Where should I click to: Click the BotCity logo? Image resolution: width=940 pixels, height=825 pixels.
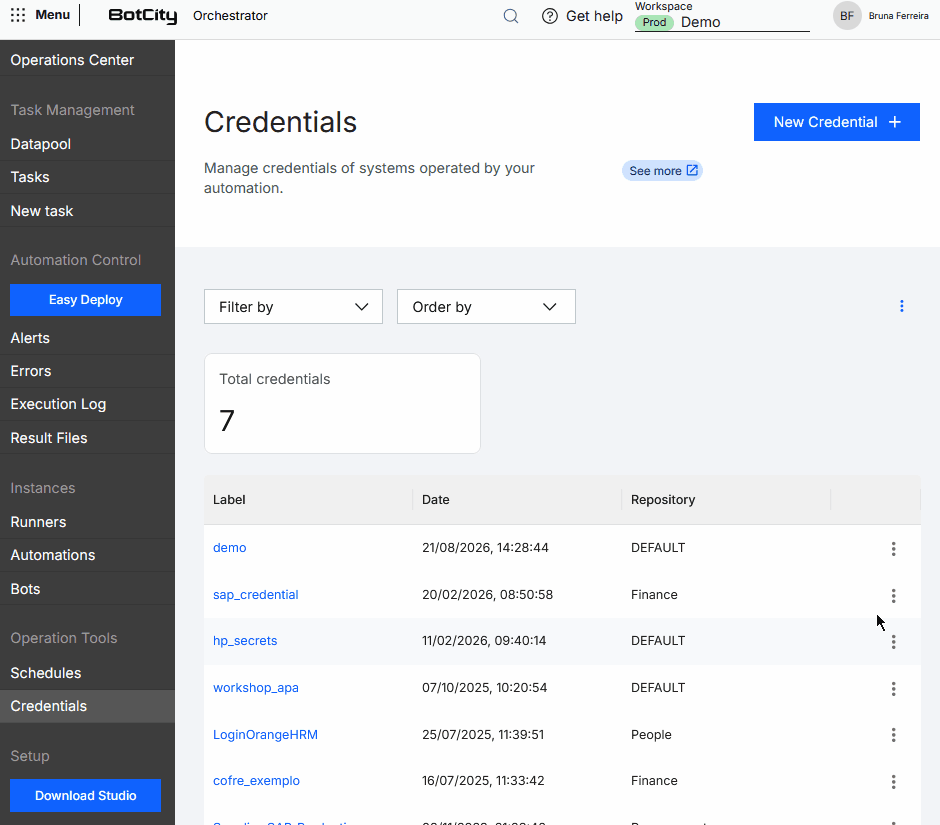143,16
